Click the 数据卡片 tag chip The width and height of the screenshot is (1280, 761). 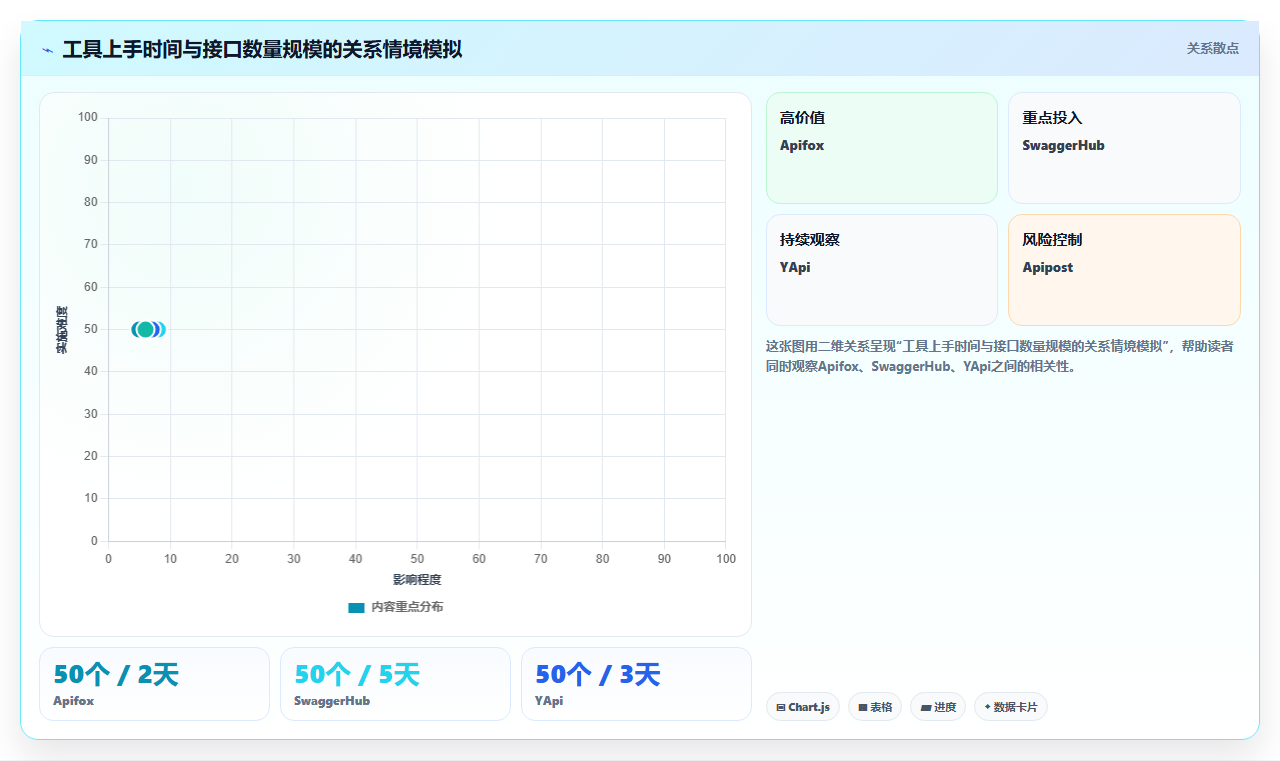tap(1010, 707)
